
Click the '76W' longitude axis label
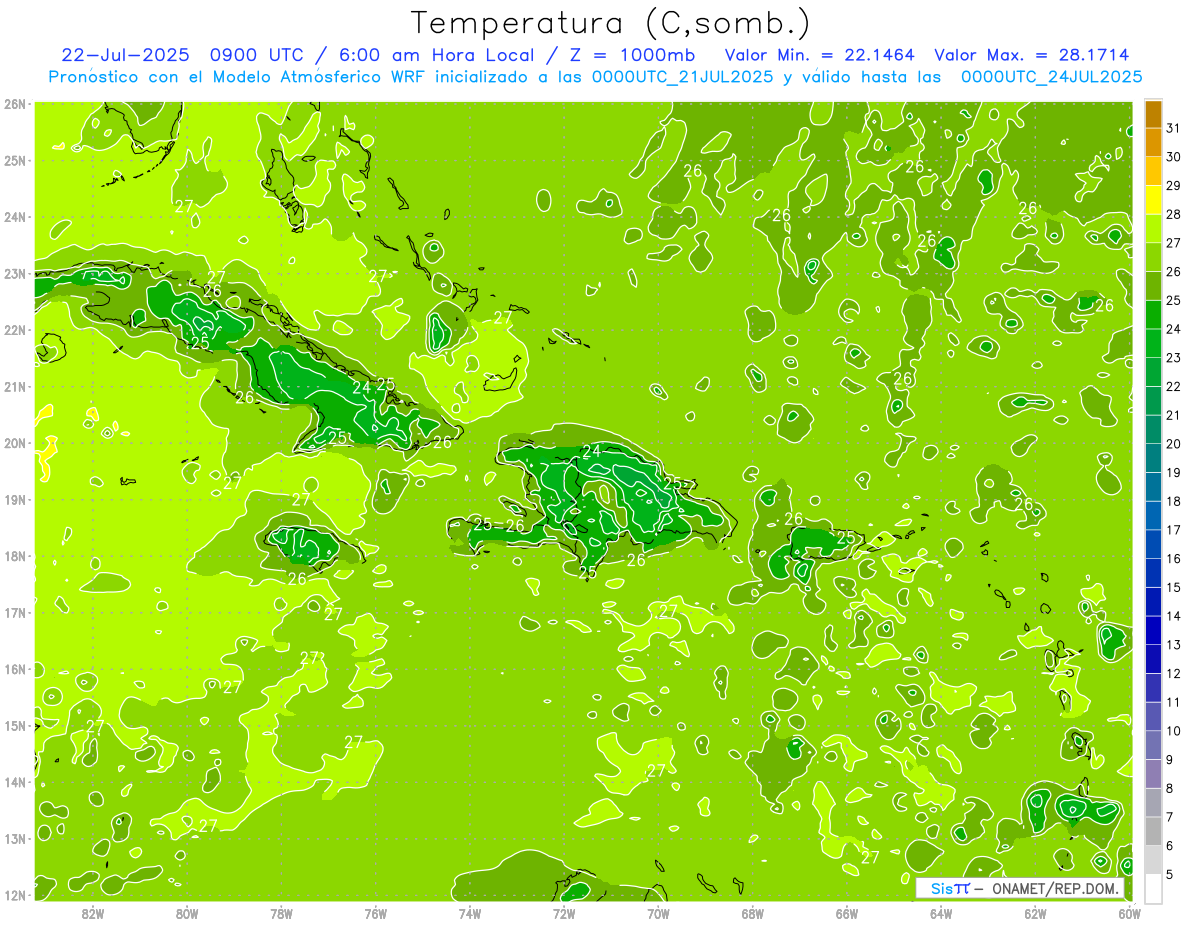coord(376,913)
